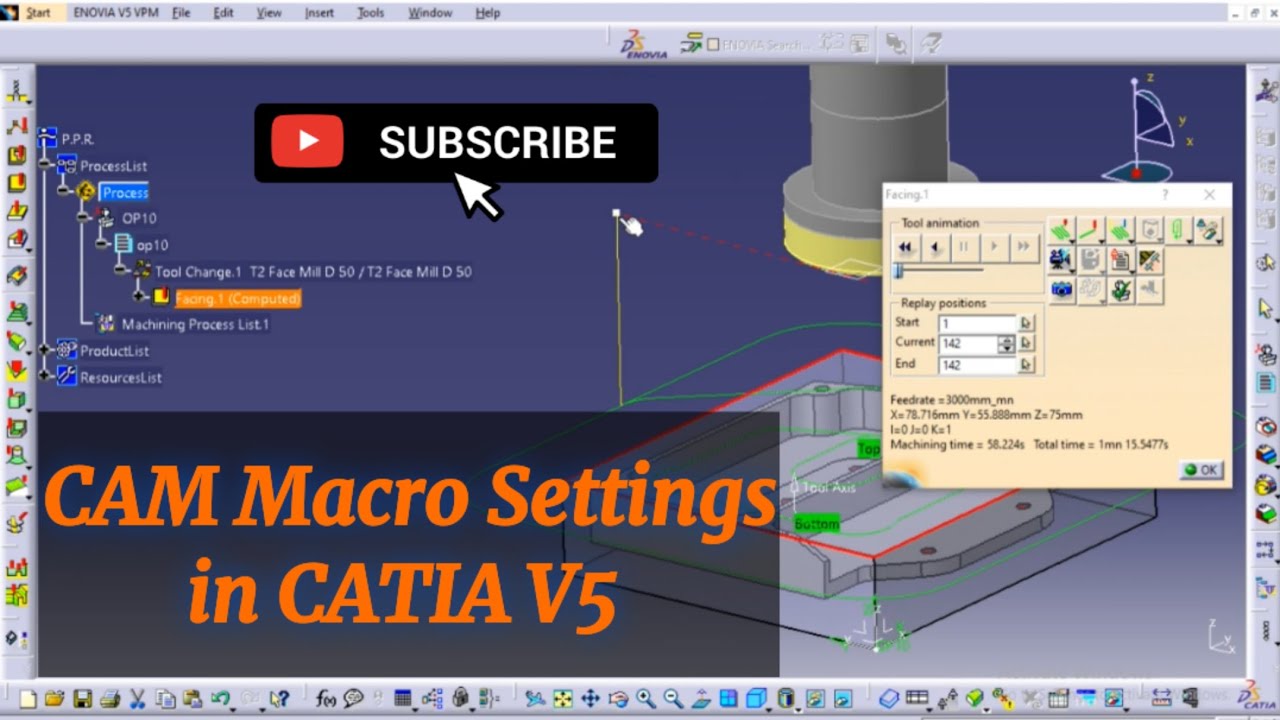Expand the ProductList tree node

pos(44,350)
